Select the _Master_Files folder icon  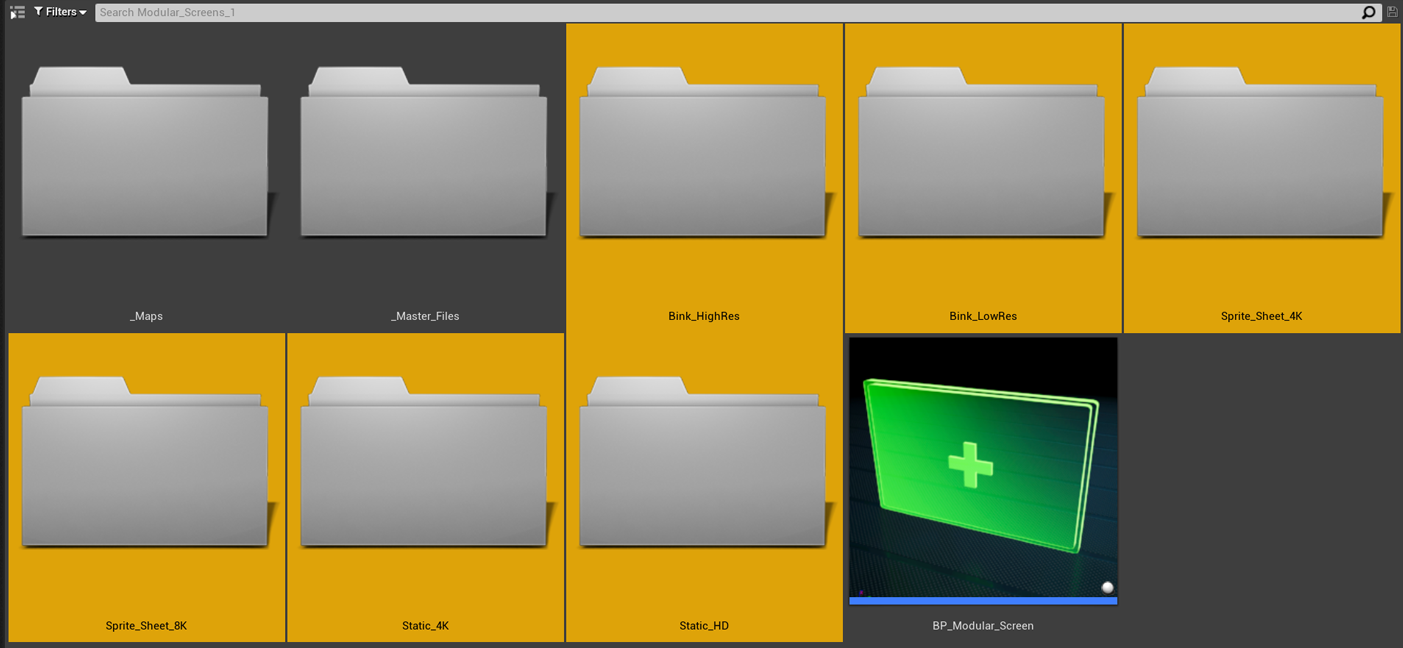425,153
